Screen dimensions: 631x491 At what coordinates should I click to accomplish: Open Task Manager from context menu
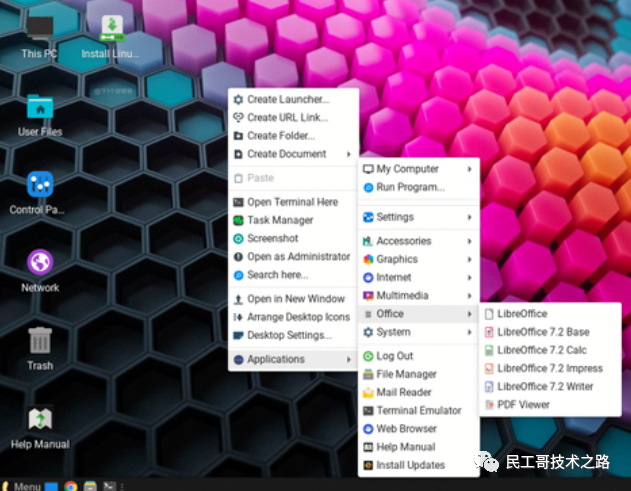[293, 220]
